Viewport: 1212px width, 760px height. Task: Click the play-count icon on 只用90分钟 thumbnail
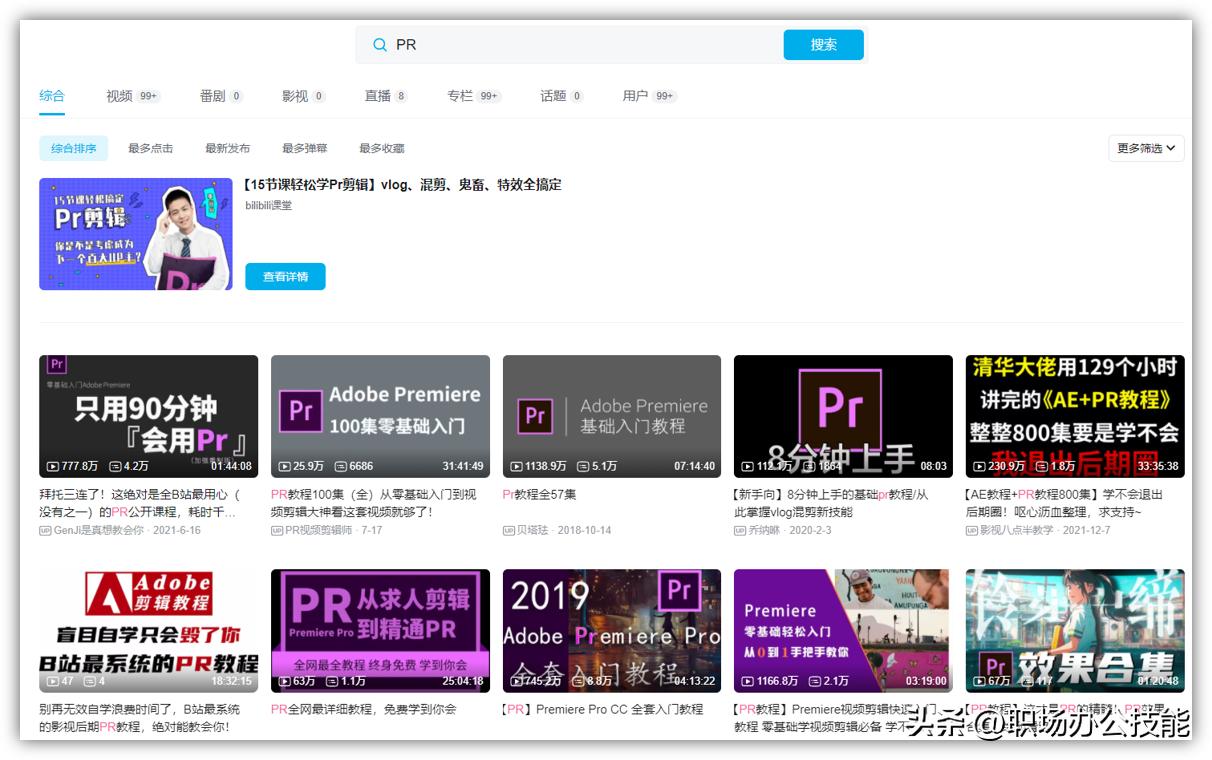tap(53, 465)
